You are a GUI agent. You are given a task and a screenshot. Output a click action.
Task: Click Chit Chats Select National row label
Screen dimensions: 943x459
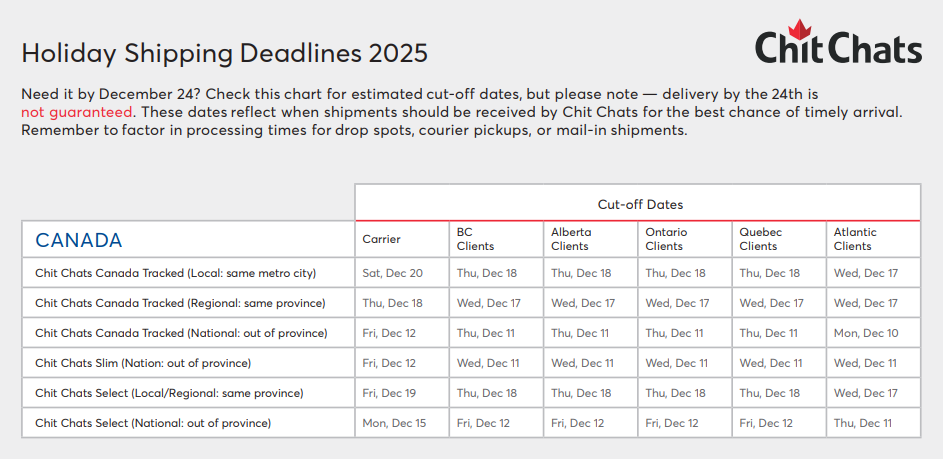(153, 423)
